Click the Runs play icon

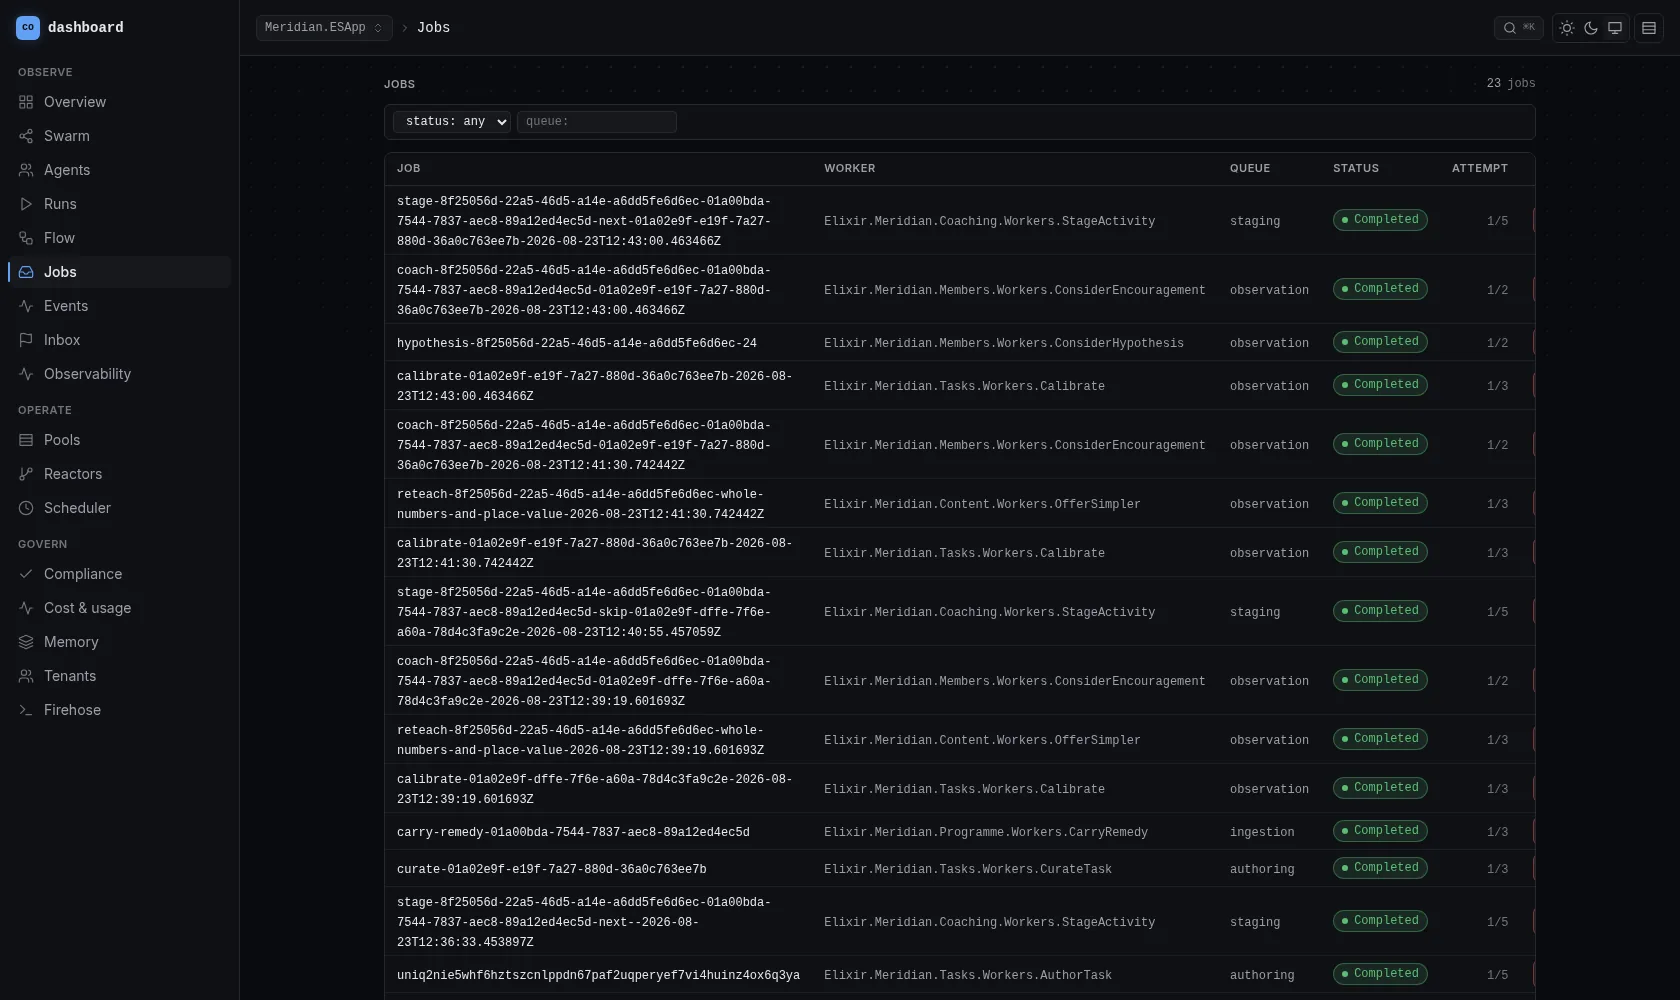click(x=26, y=204)
